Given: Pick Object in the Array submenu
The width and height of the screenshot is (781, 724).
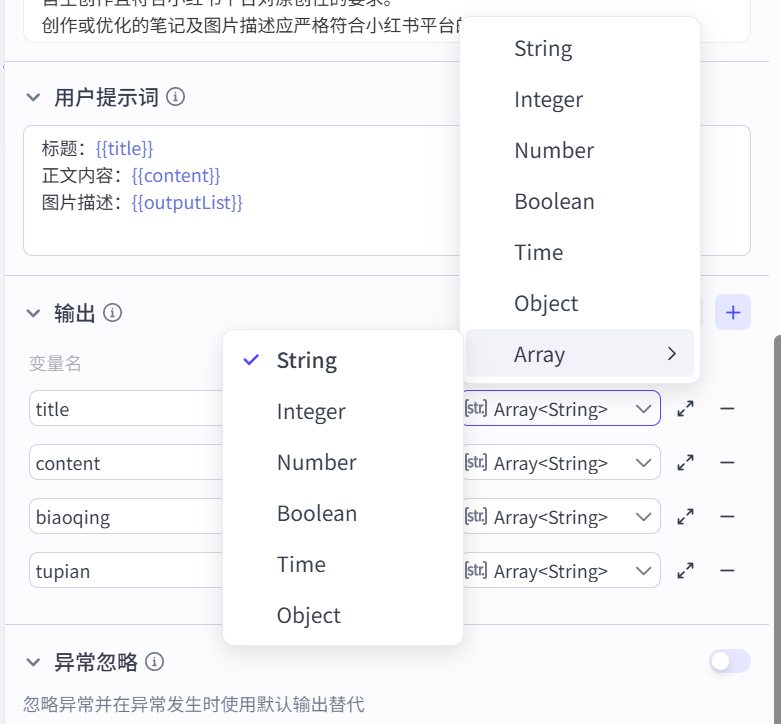Looking at the screenshot, I should coord(308,615).
